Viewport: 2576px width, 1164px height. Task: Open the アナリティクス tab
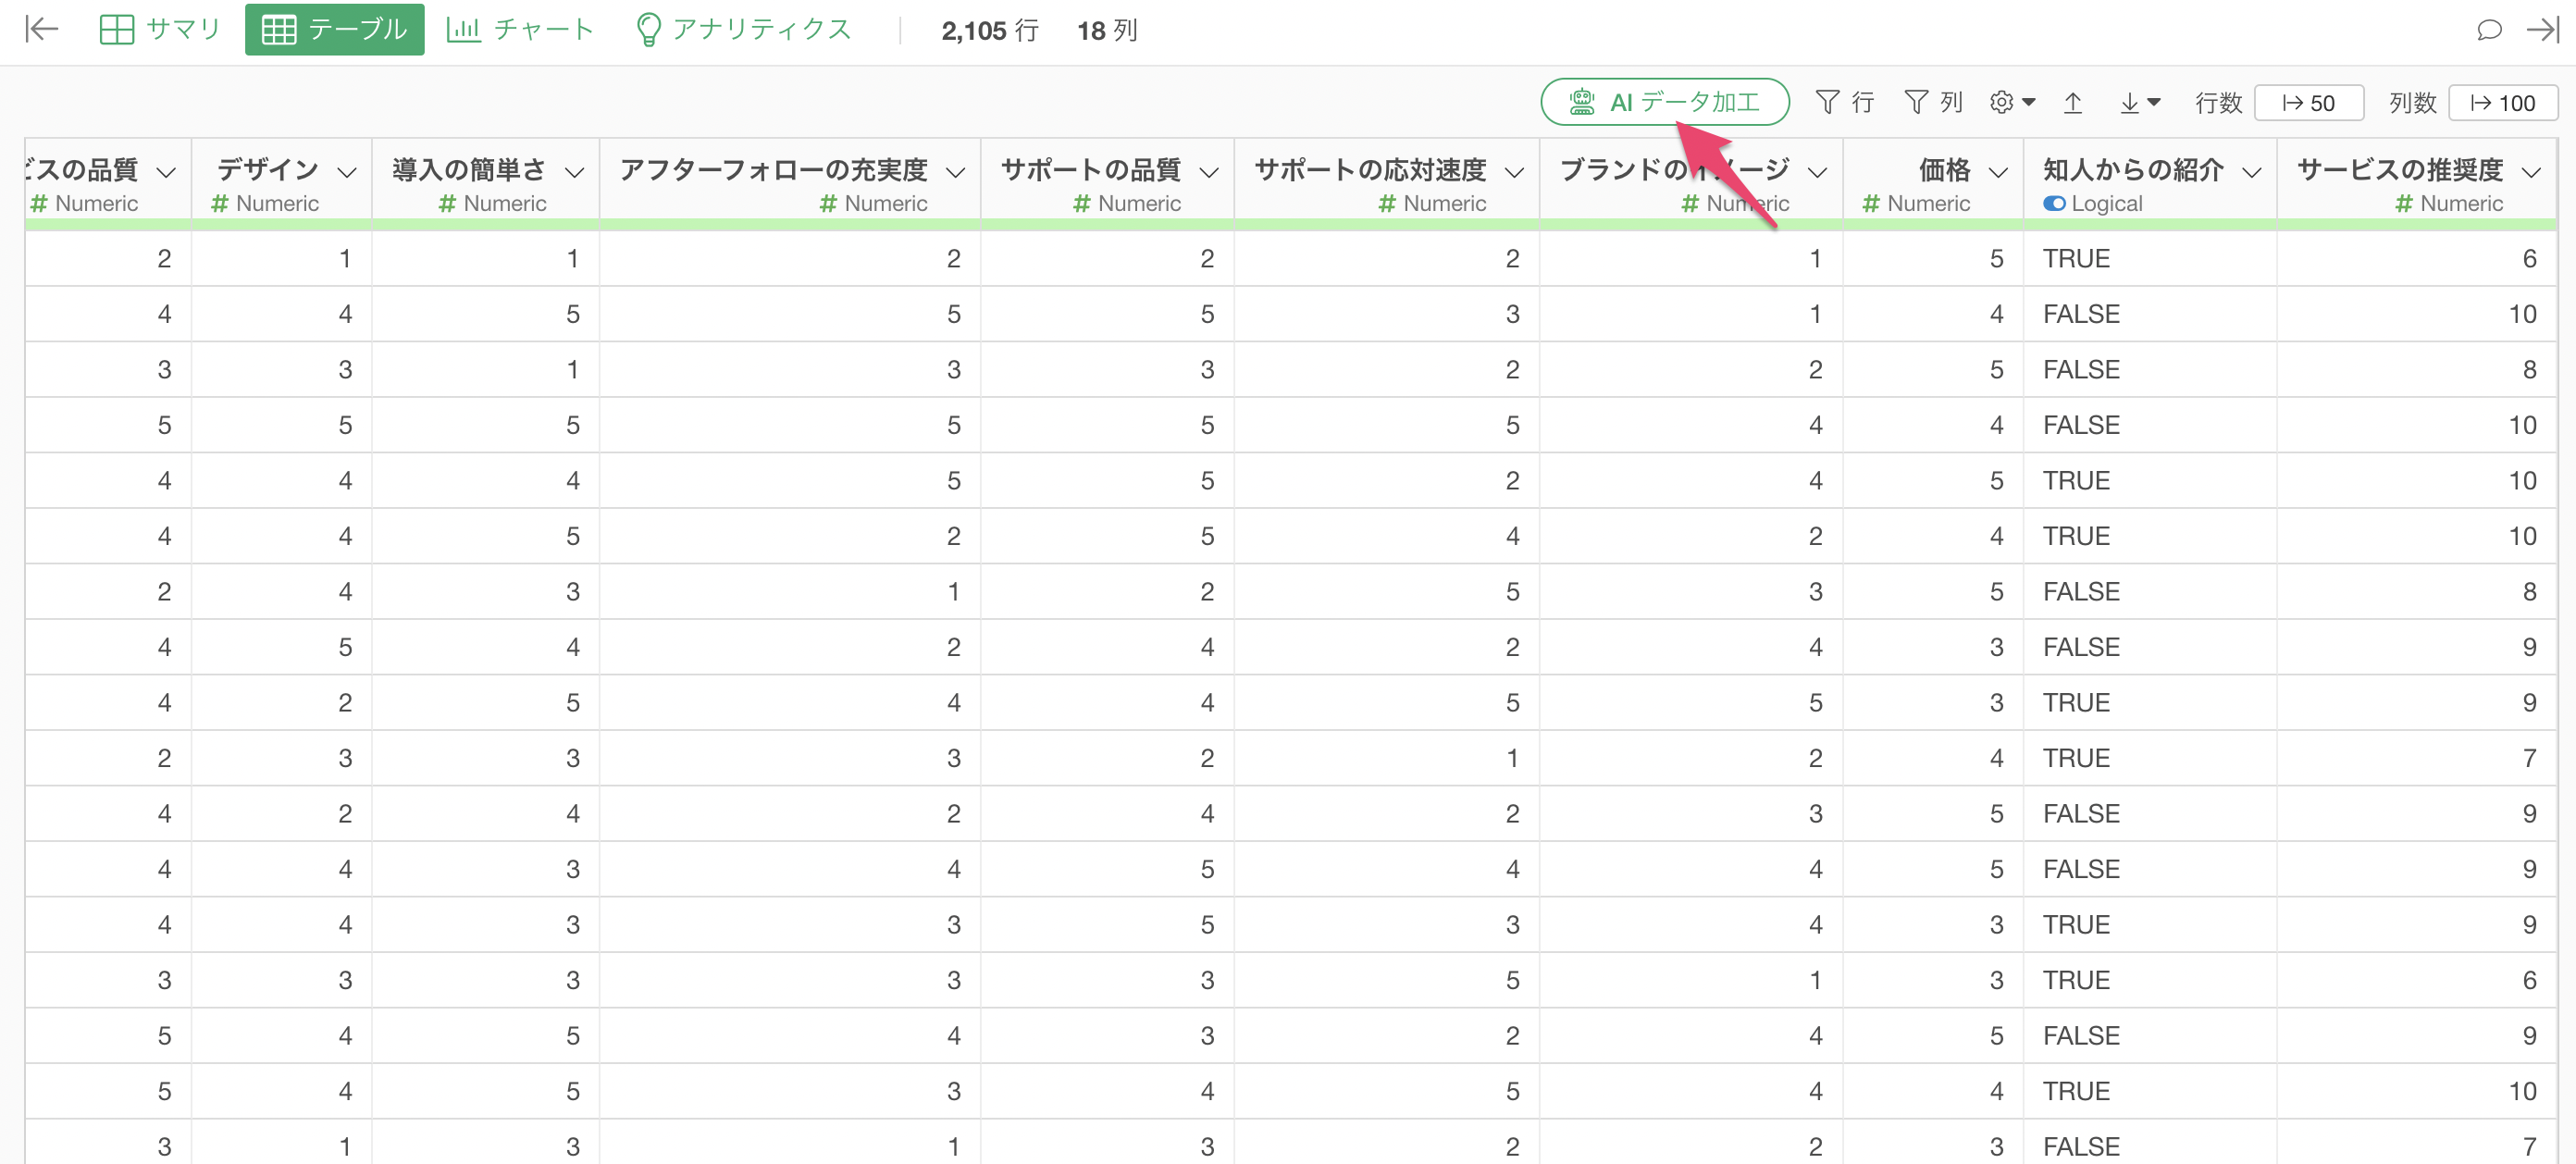click(x=743, y=29)
